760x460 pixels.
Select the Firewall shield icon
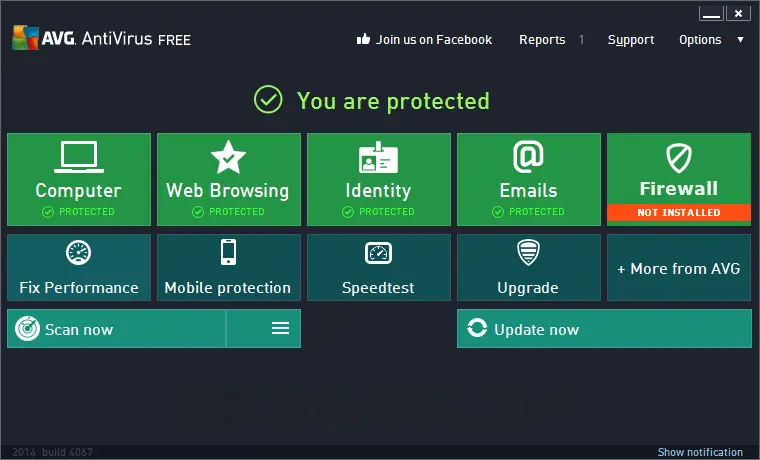pyautogui.click(x=679, y=158)
